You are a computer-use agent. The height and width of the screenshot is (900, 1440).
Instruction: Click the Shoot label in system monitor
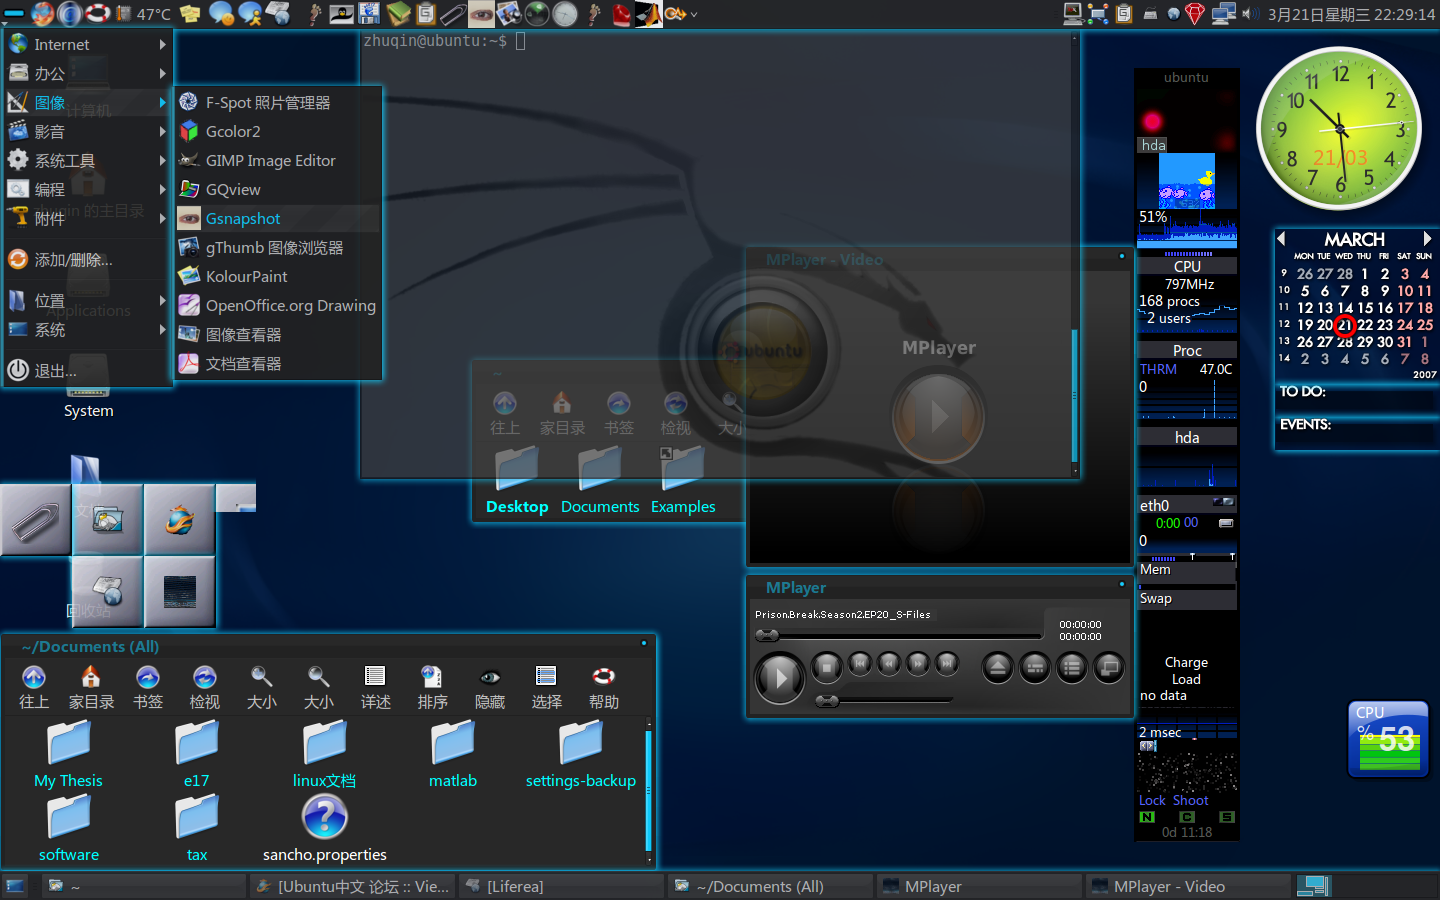(1190, 800)
